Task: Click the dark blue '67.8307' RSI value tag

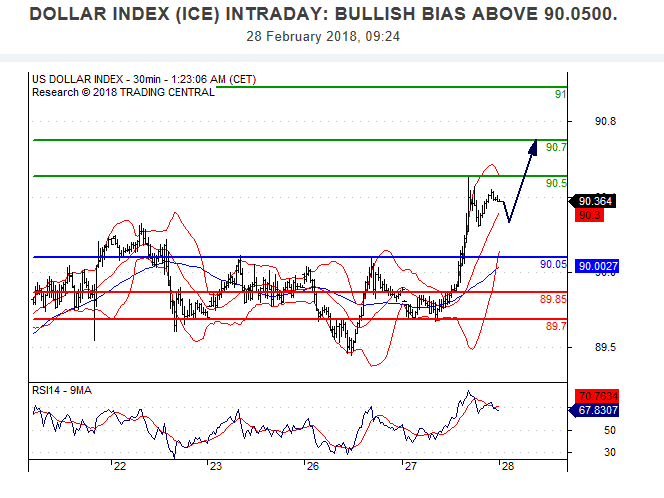Action: coord(595,410)
